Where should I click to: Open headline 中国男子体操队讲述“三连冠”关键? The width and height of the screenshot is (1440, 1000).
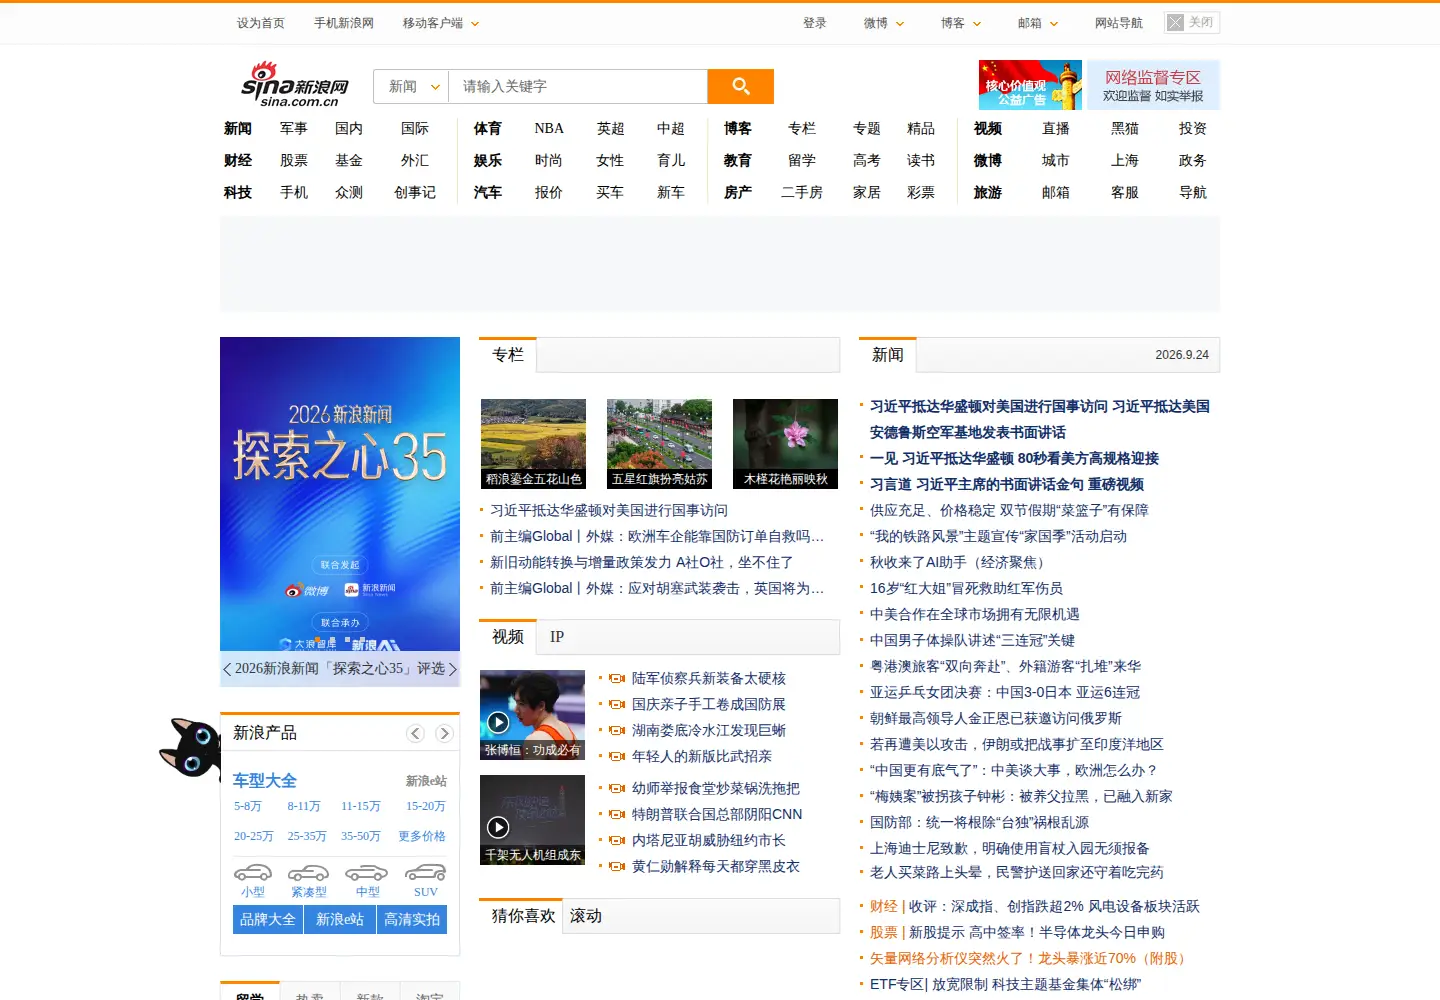coord(972,641)
